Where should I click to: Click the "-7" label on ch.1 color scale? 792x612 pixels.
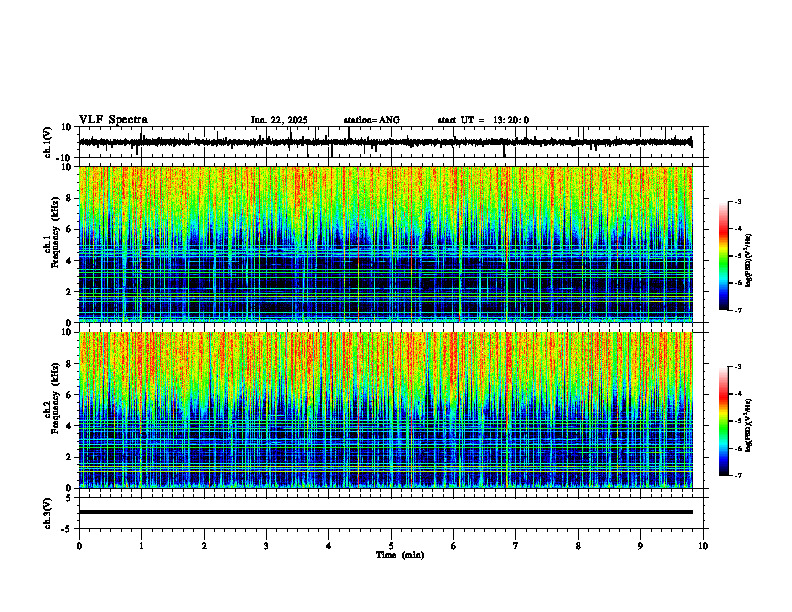click(x=738, y=310)
